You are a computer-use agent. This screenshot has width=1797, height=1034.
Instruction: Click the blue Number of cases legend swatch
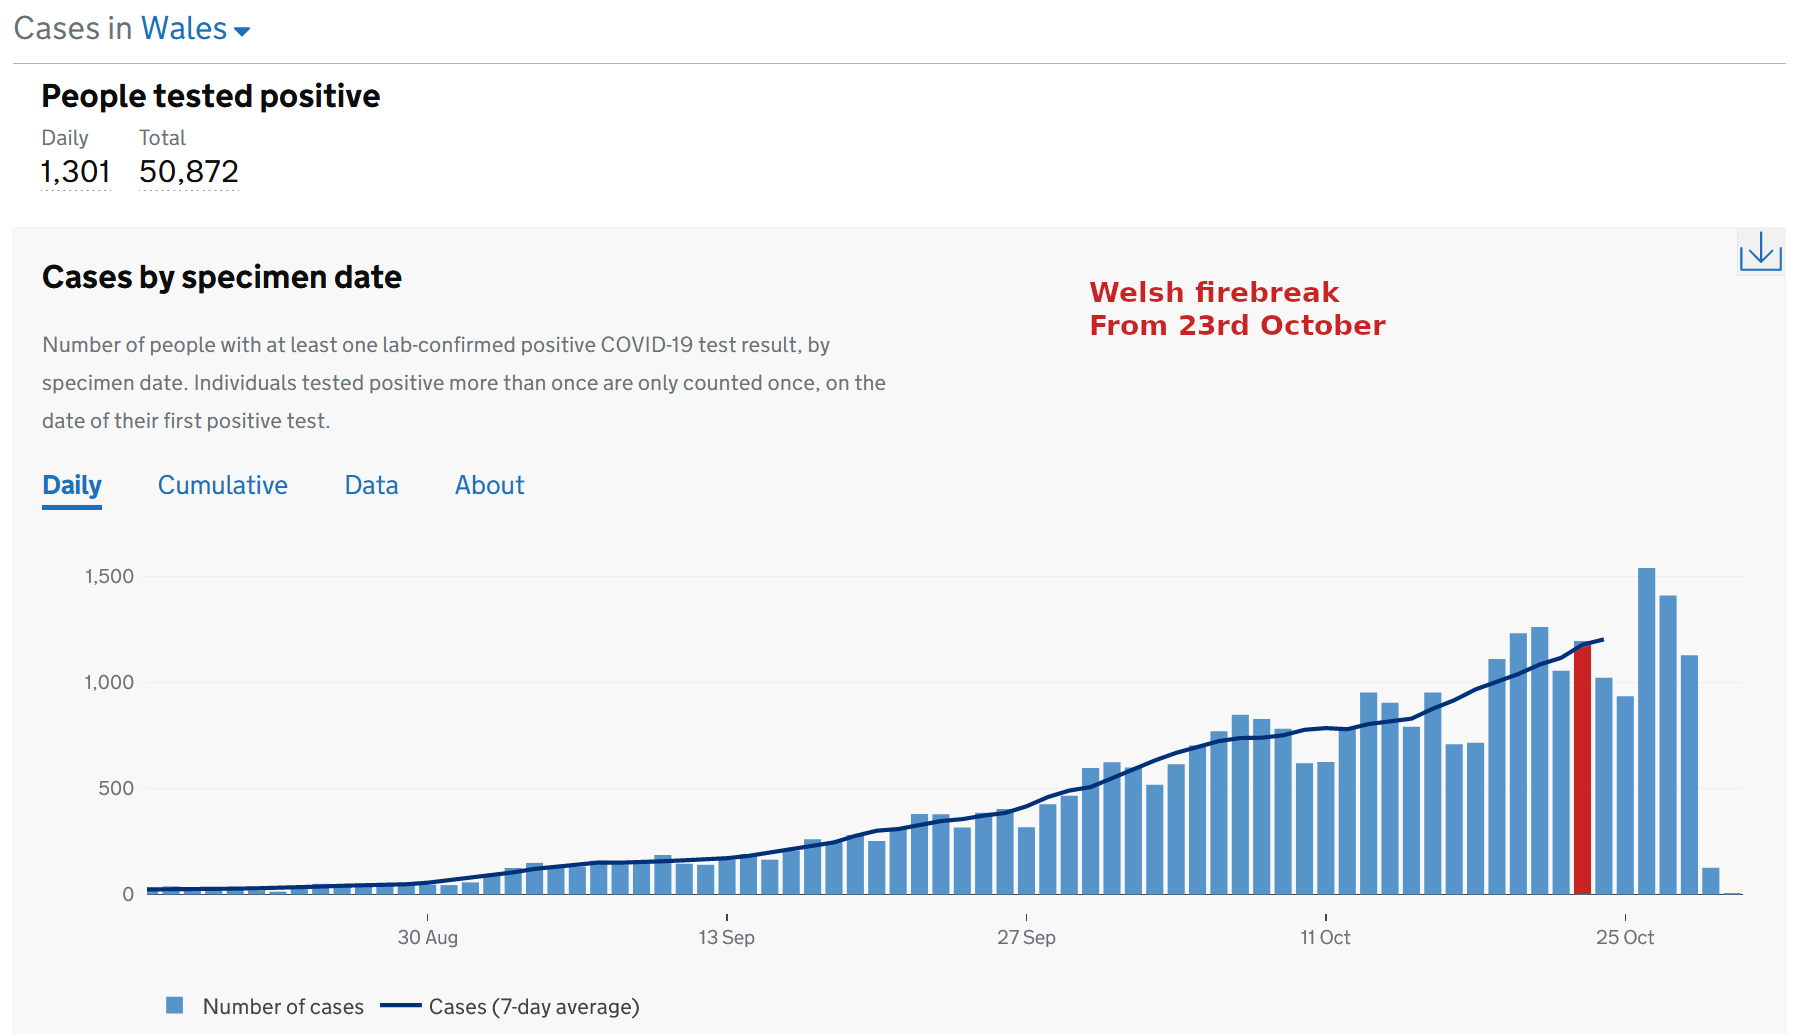click(175, 1005)
